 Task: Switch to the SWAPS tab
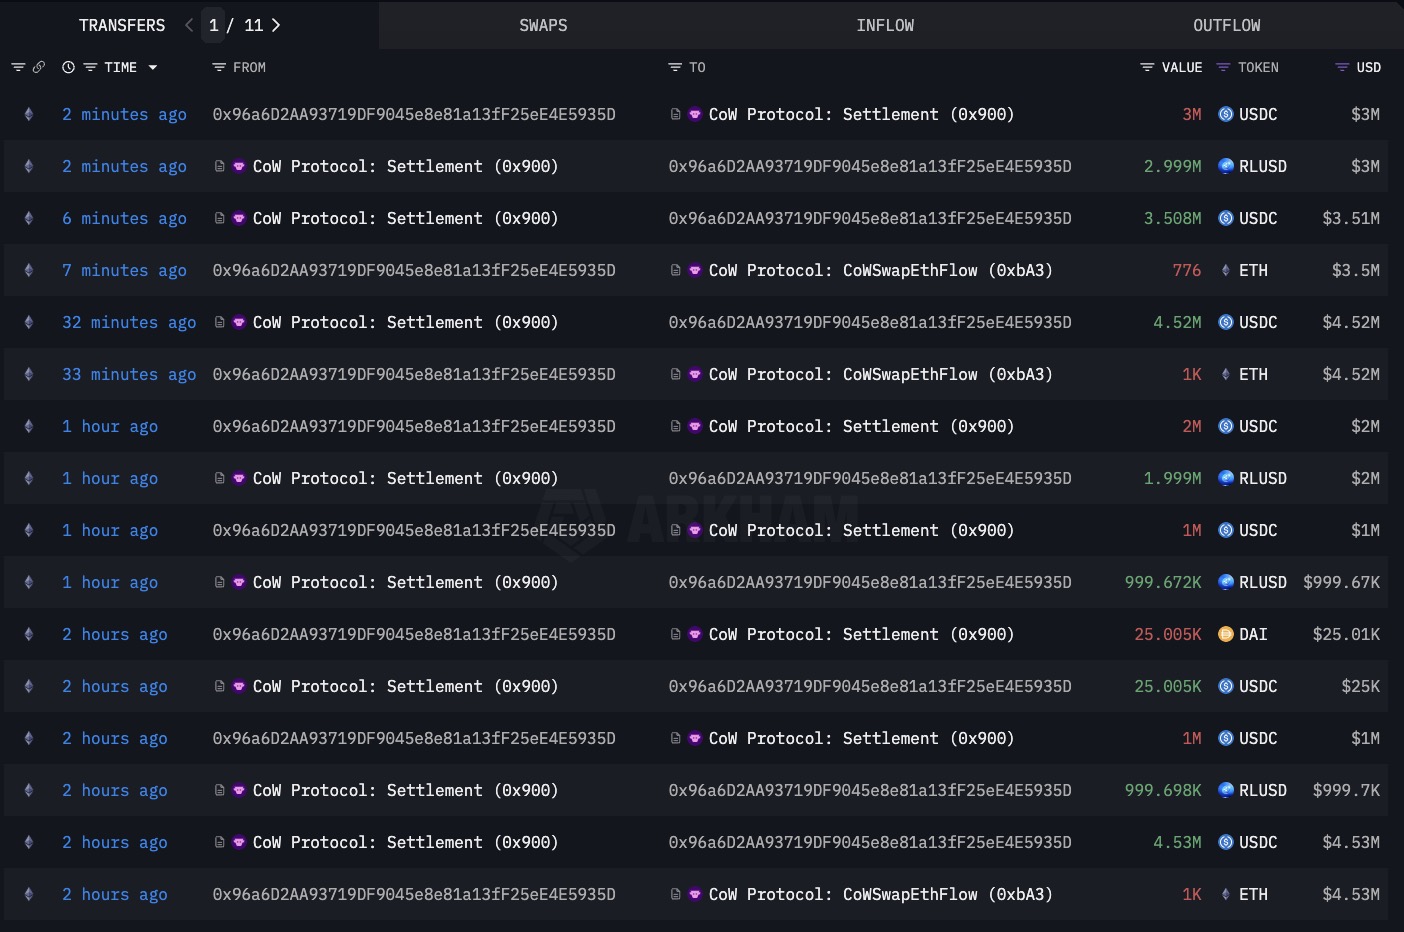(543, 25)
